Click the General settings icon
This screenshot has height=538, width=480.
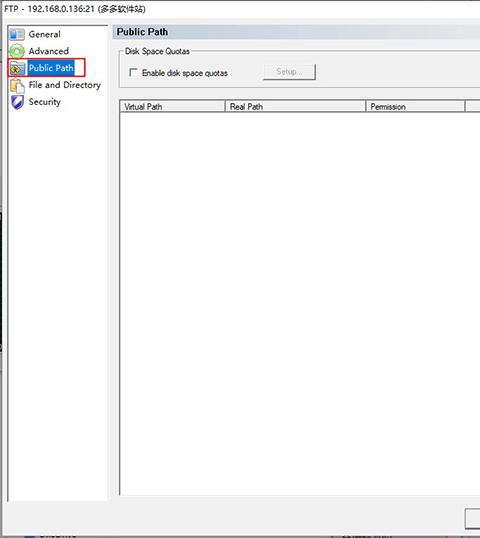(x=17, y=34)
